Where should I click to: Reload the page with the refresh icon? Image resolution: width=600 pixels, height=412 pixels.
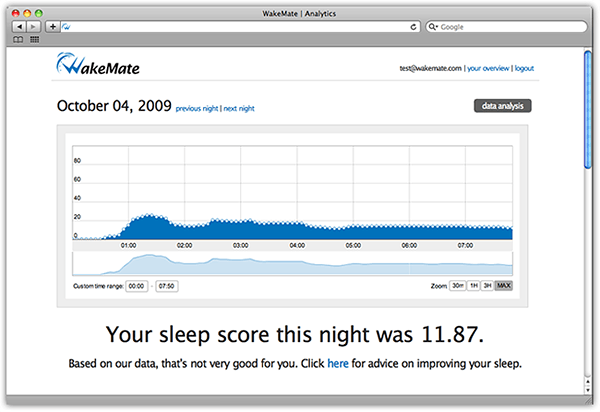tap(413, 27)
